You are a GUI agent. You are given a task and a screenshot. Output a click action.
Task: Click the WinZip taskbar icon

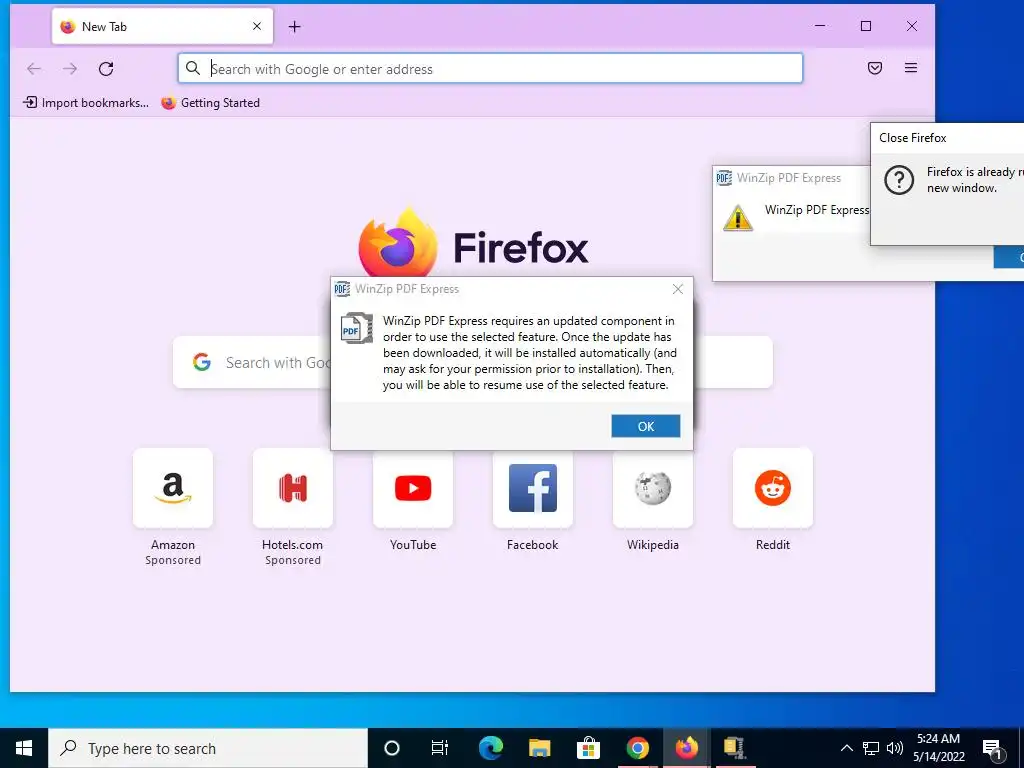pos(735,748)
